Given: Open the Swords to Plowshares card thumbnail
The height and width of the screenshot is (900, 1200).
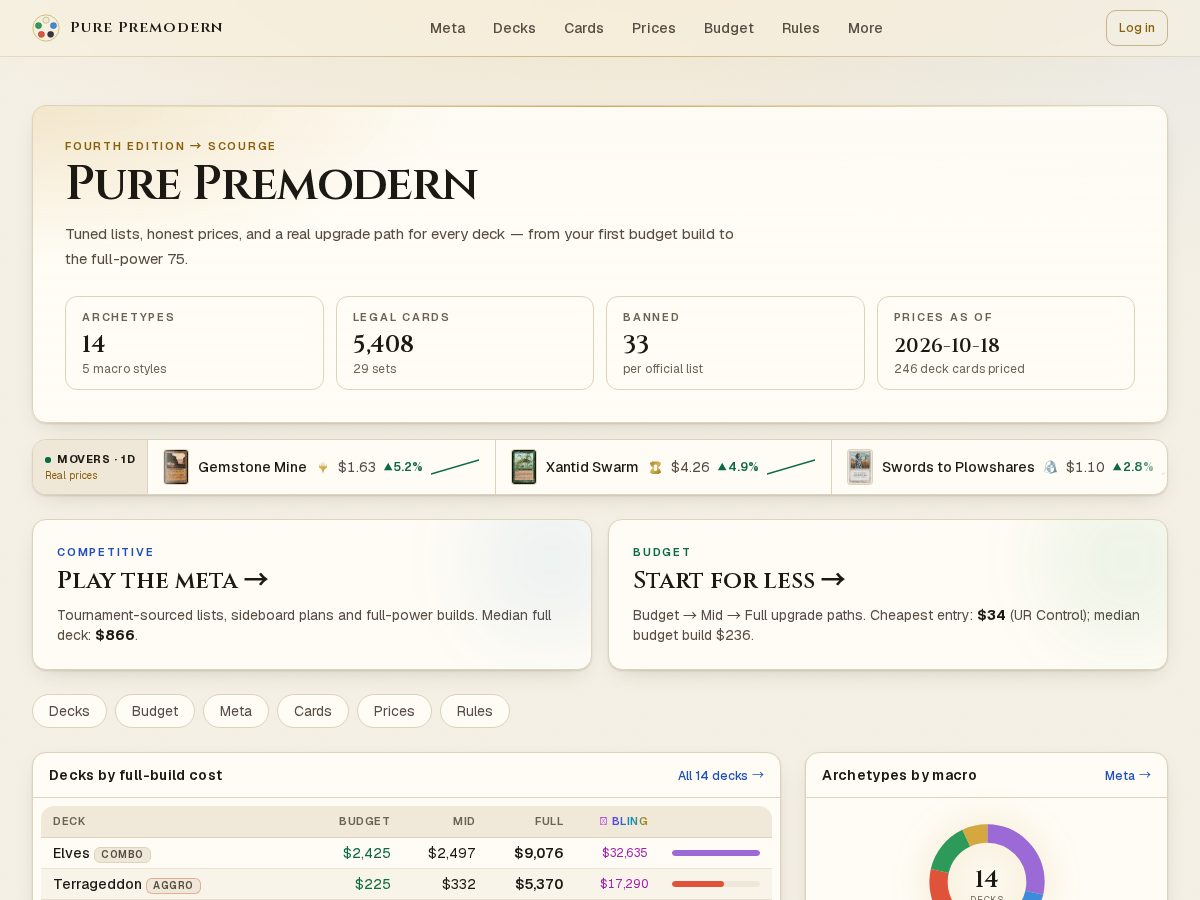Looking at the screenshot, I should (860, 467).
